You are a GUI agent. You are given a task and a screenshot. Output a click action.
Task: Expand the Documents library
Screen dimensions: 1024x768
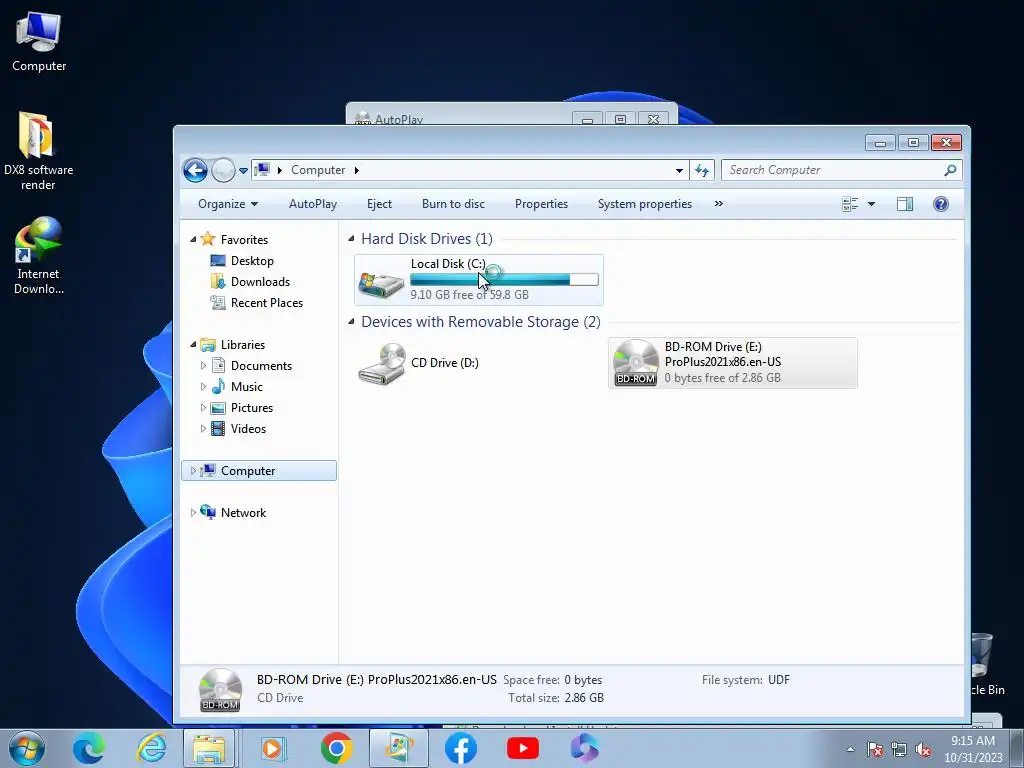coord(203,366)
